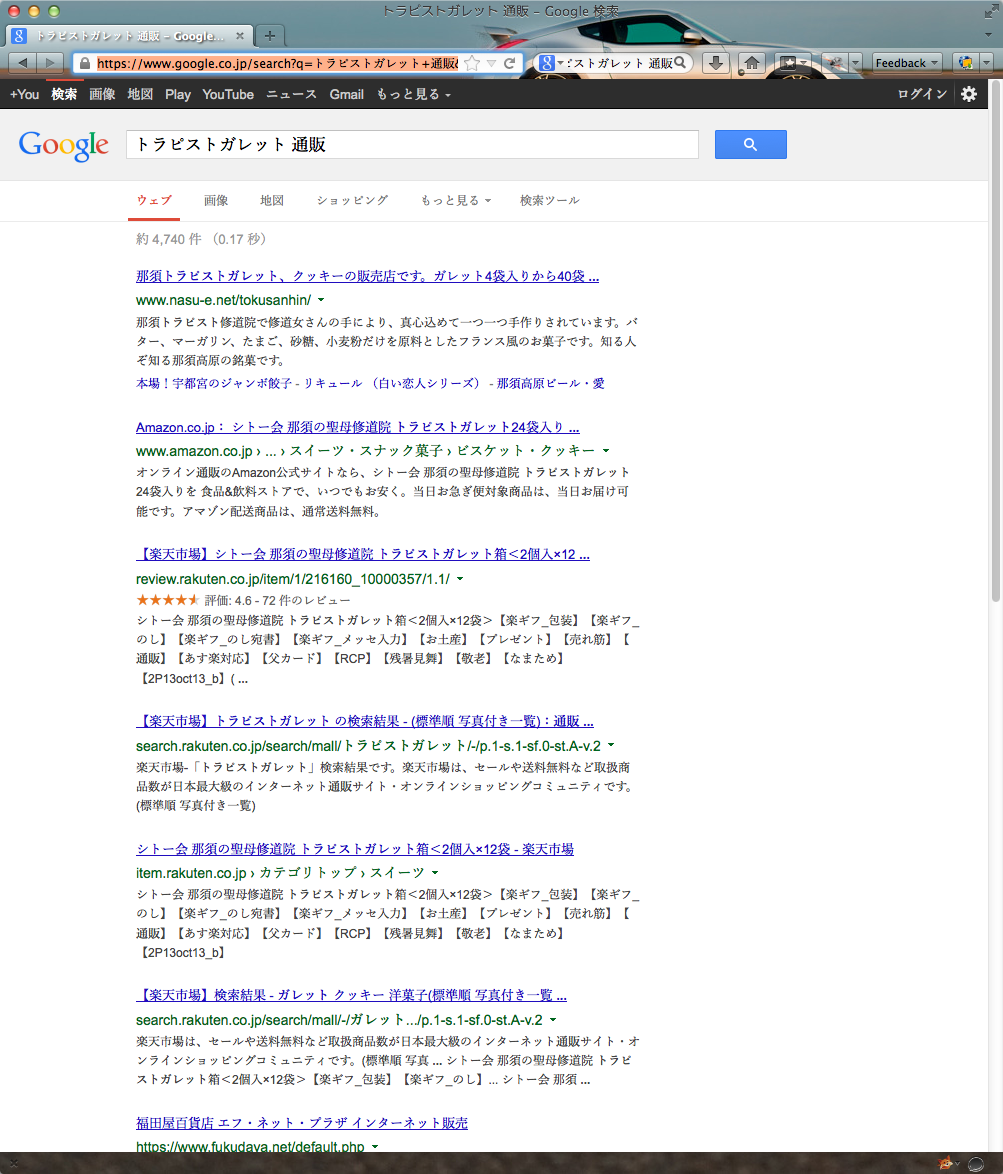
Task: Open the settings gear on the black bar
Action: 969,94
